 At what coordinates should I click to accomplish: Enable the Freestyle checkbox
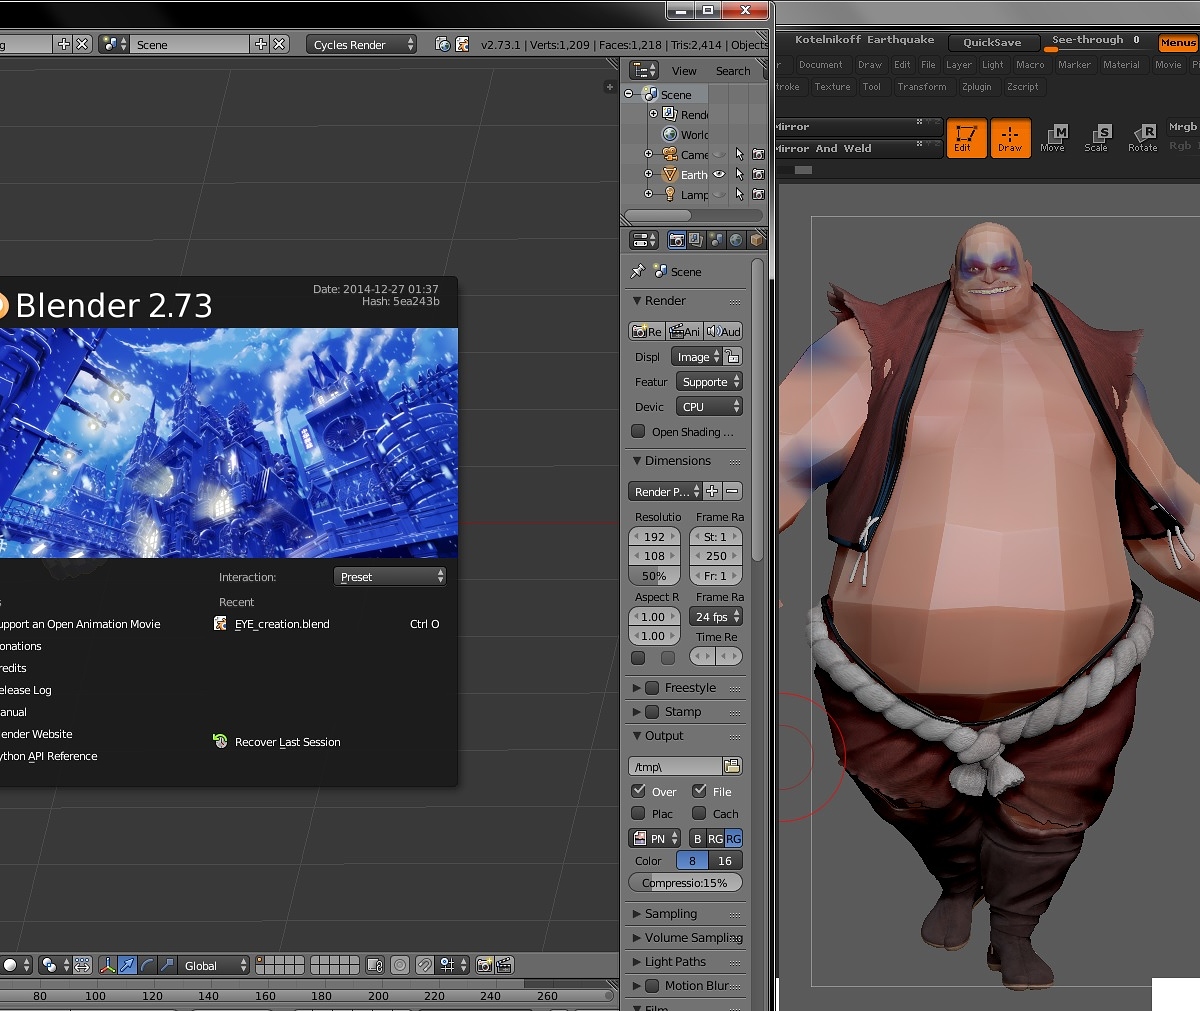click(652, 688)
